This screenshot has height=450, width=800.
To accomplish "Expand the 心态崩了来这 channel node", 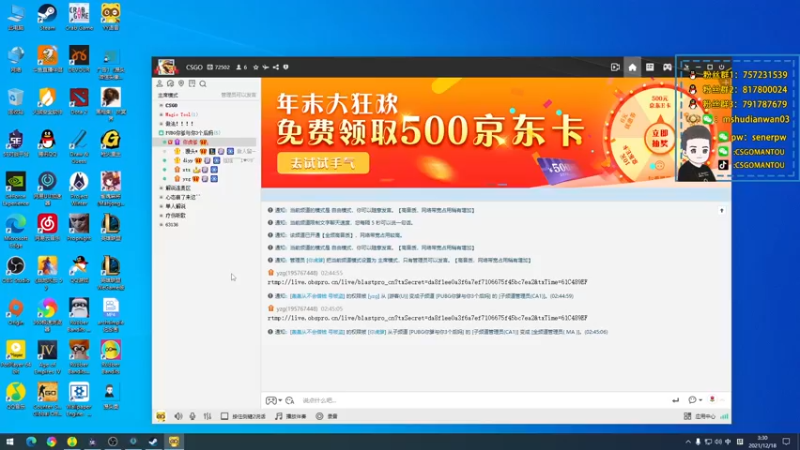I will coord(161,197).
